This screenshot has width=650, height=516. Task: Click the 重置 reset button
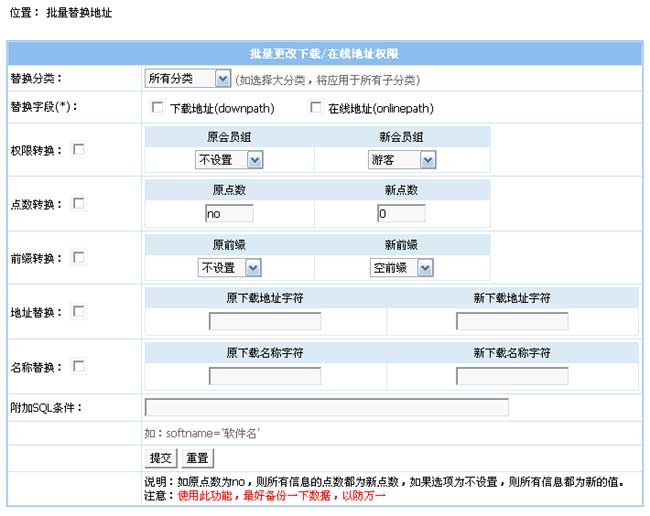coord(196,458)
